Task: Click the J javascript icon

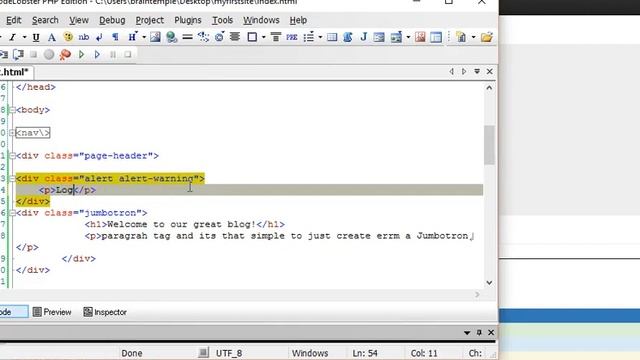Action: click(x=363, y=37)
